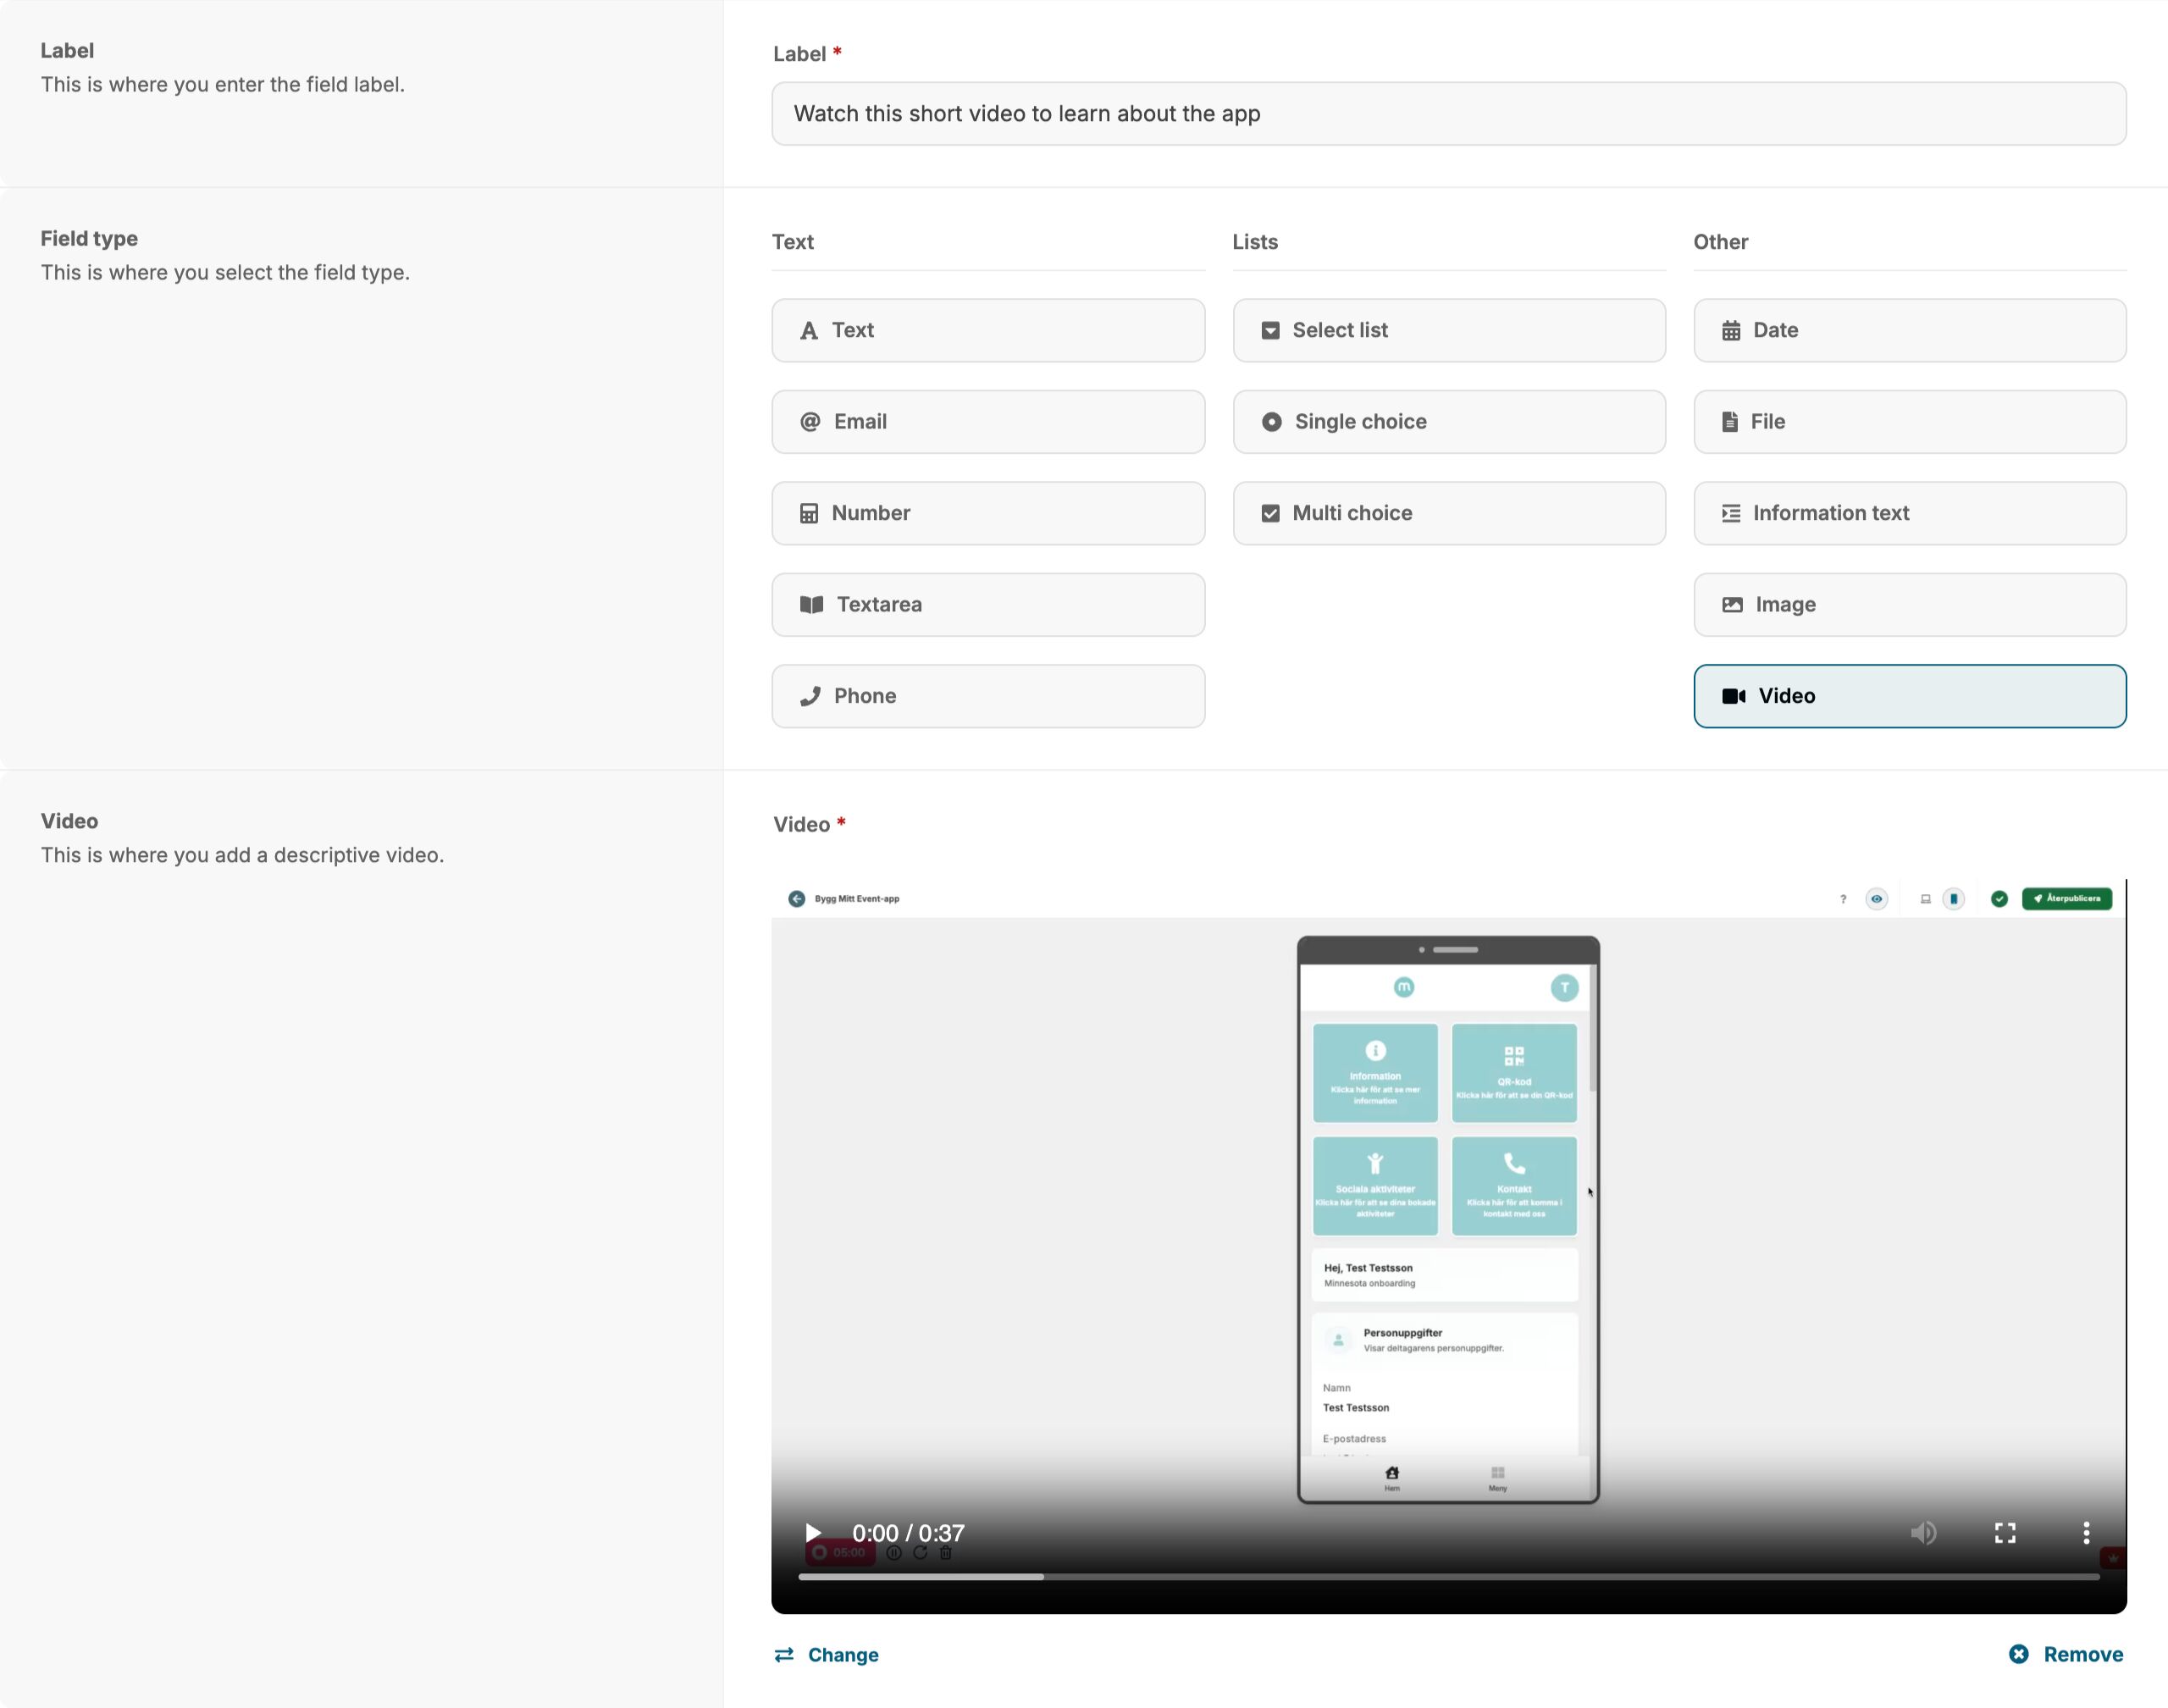Choose the Image field type
2168x1708 pixels.
click(x=1909, y=604)
